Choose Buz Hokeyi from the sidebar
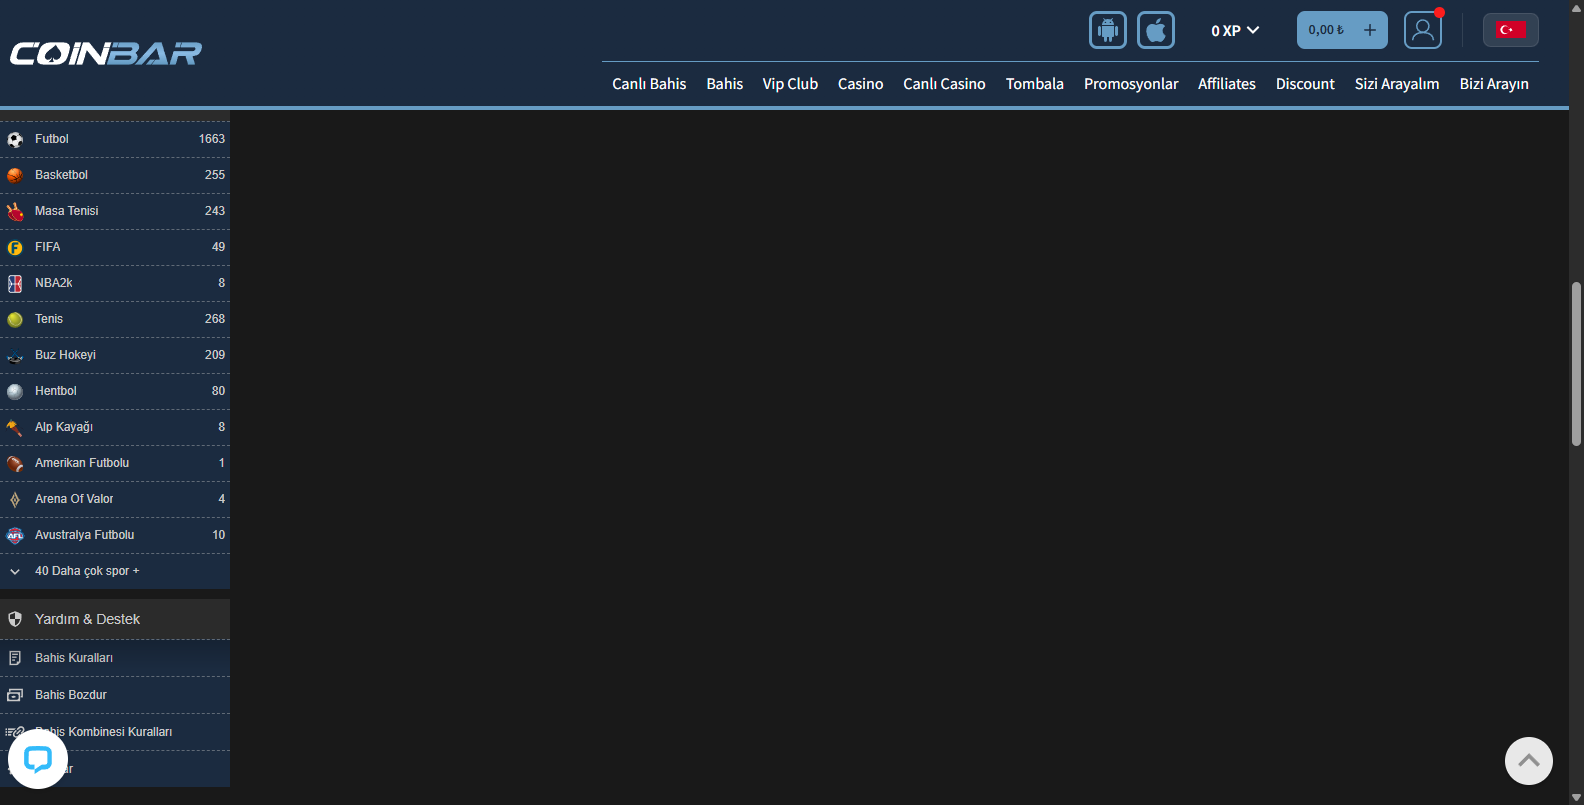Screen dimensions: 1584x805 point(65,355)
